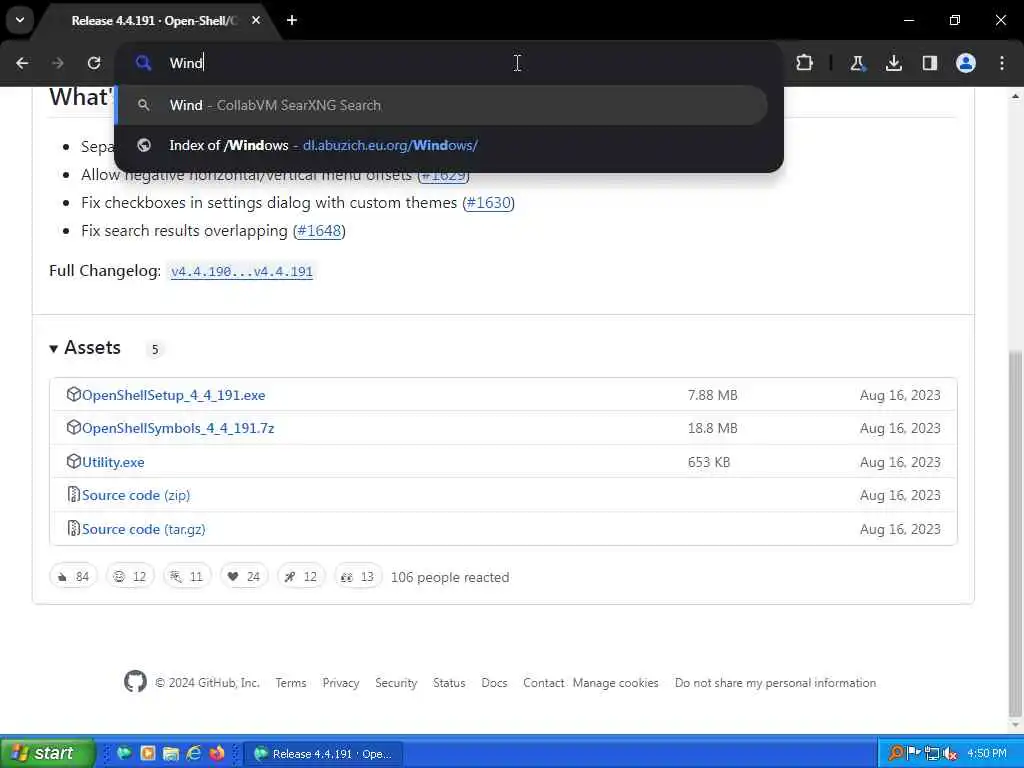Screen dimensions: 1024x768
Task: Click the rocket reaction with 12
Action: tap(301, 576)
